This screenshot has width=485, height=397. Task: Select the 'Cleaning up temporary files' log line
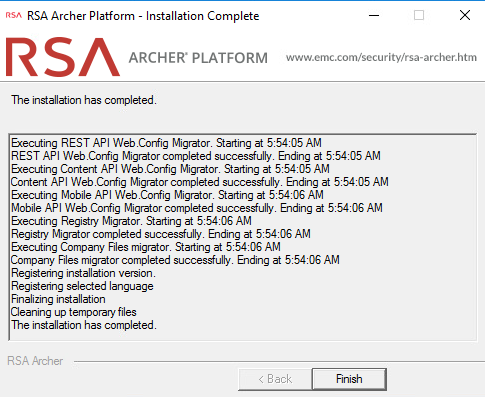click(x=74, y=312)
